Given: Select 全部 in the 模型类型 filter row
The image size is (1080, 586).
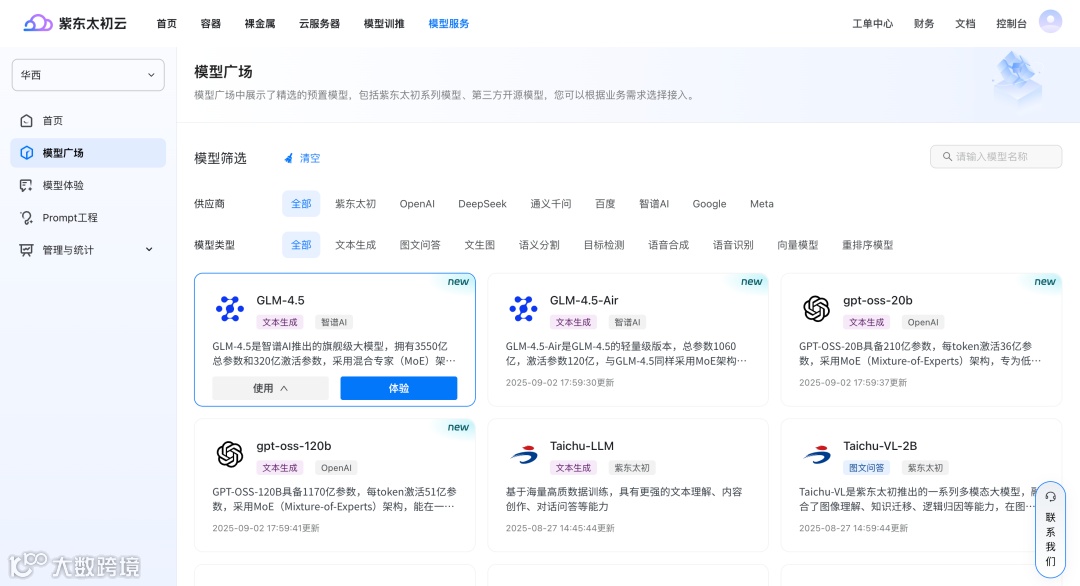Looking at the screenshot, I should pyautogui.click(x=301, y=245).
